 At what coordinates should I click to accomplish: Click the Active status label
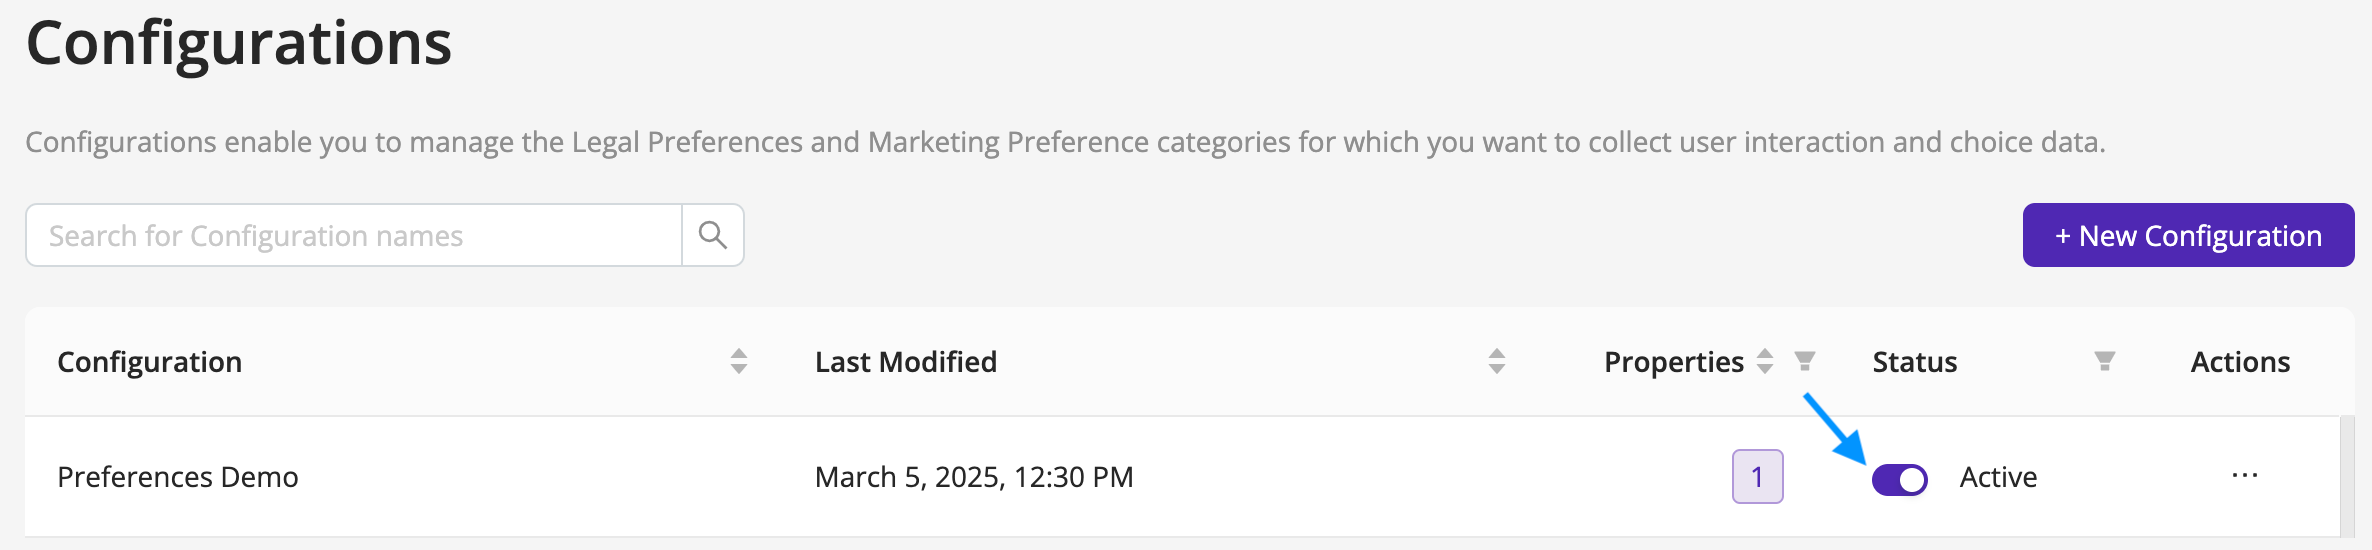tap(1998, 477)
